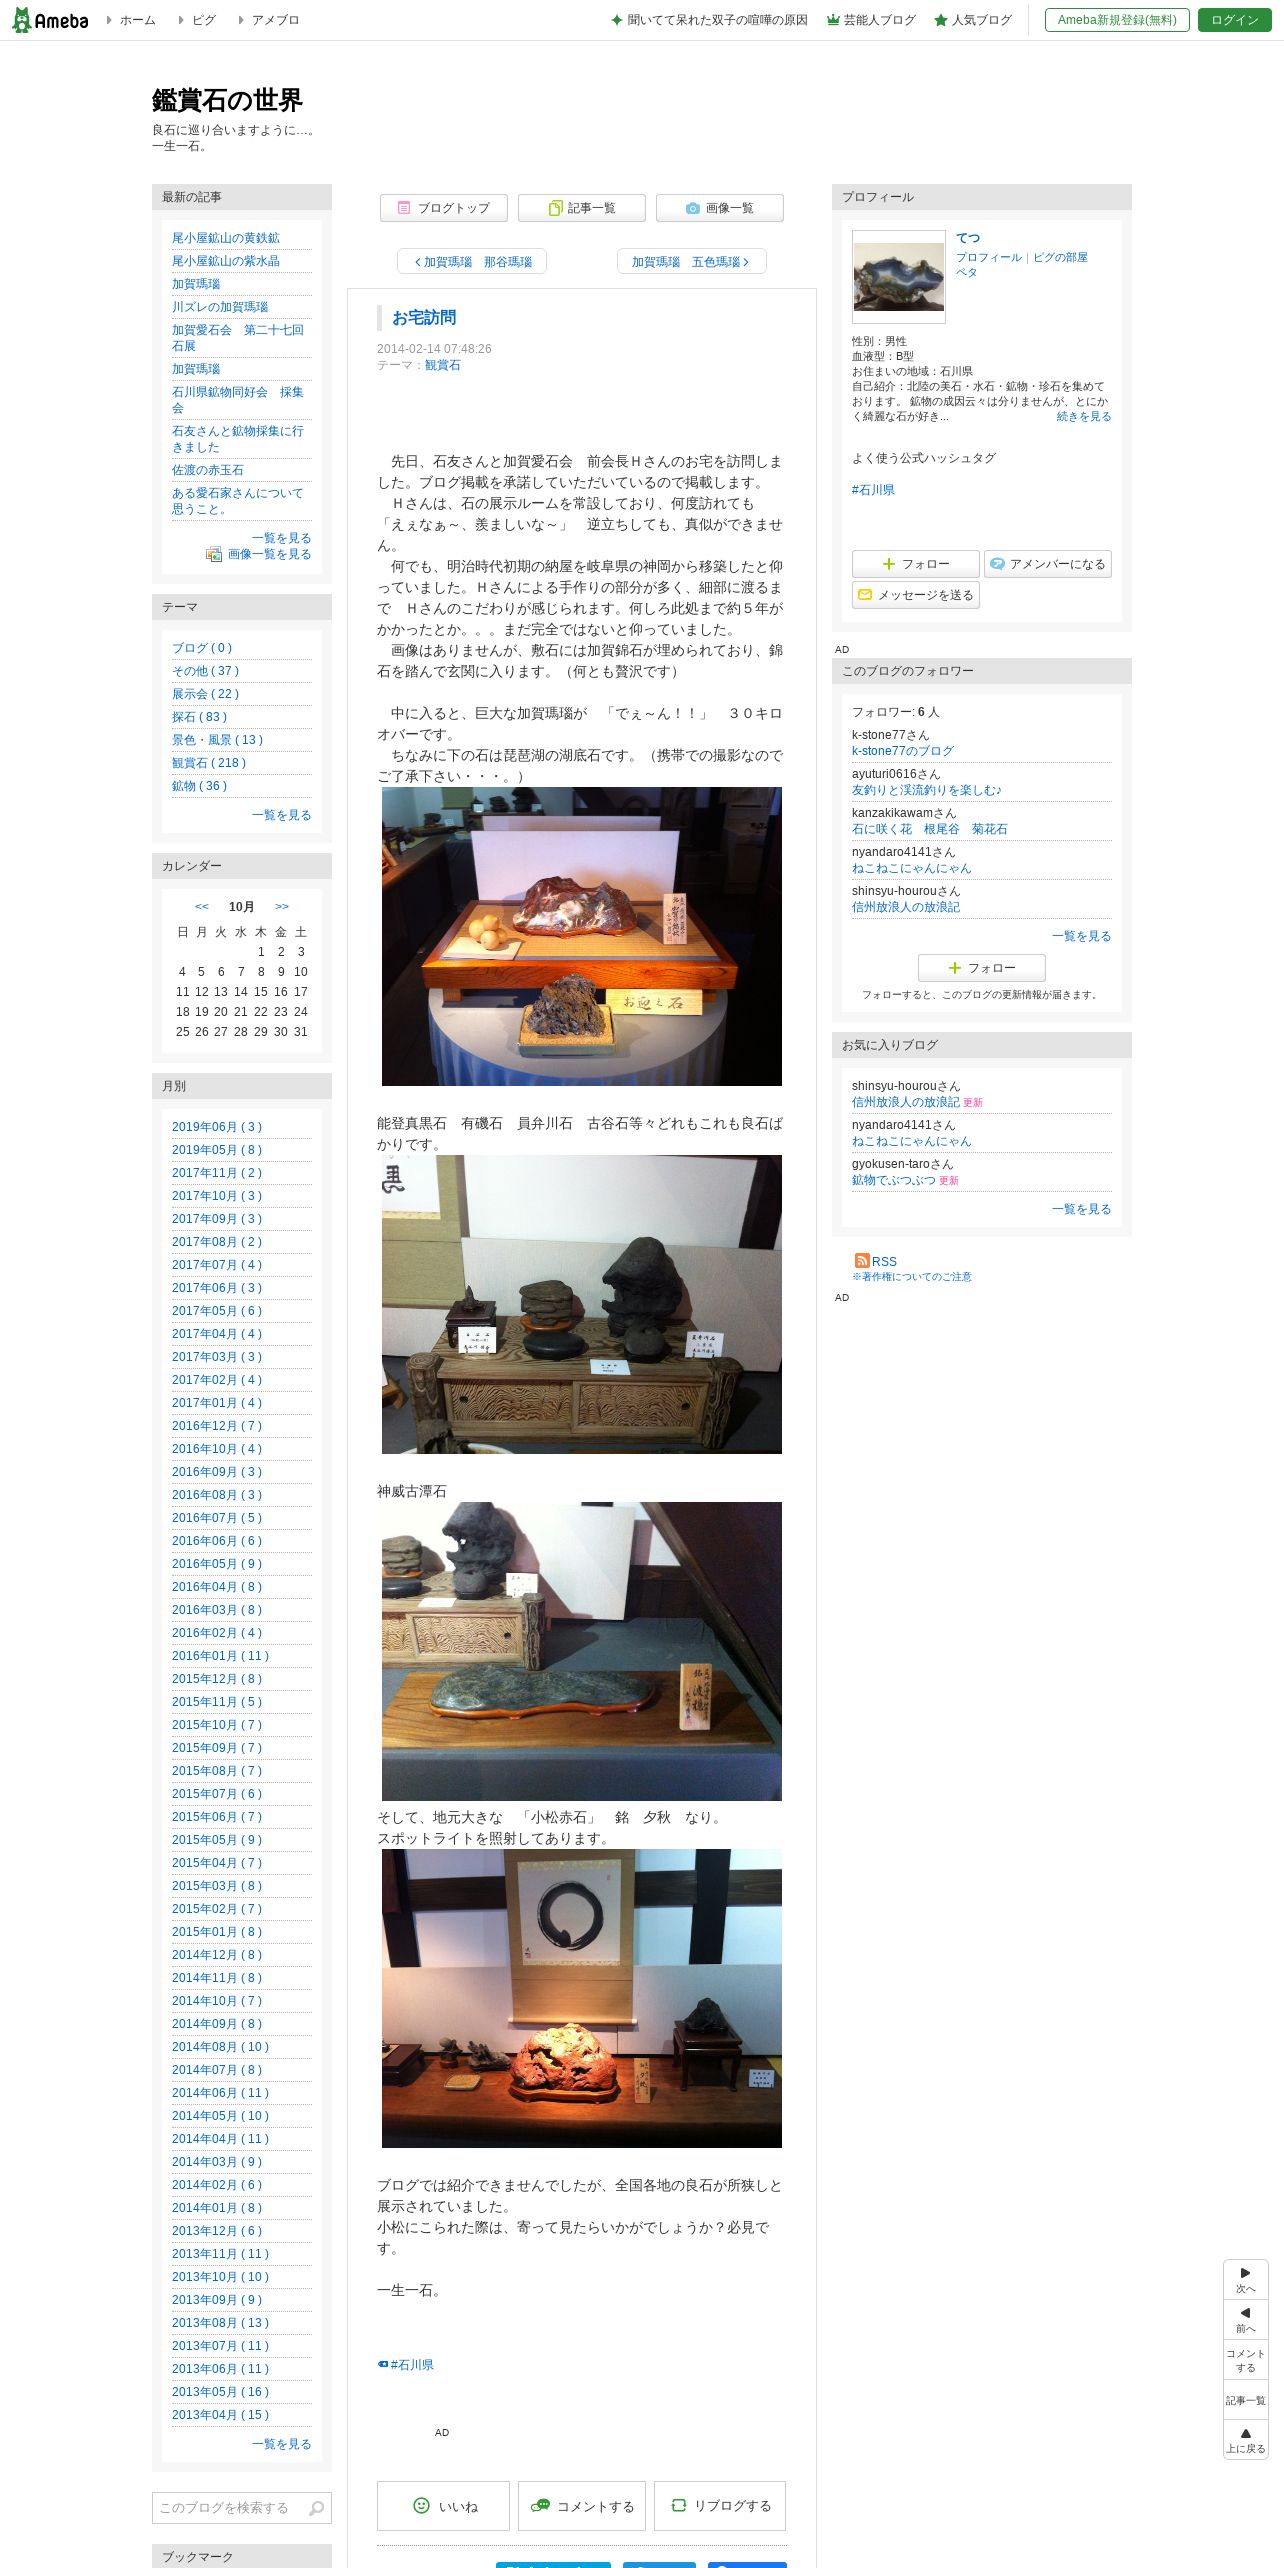Click floating コメントする side button
This screenshot has height=2568, width=1284.
click(x=1246, y=2360)
